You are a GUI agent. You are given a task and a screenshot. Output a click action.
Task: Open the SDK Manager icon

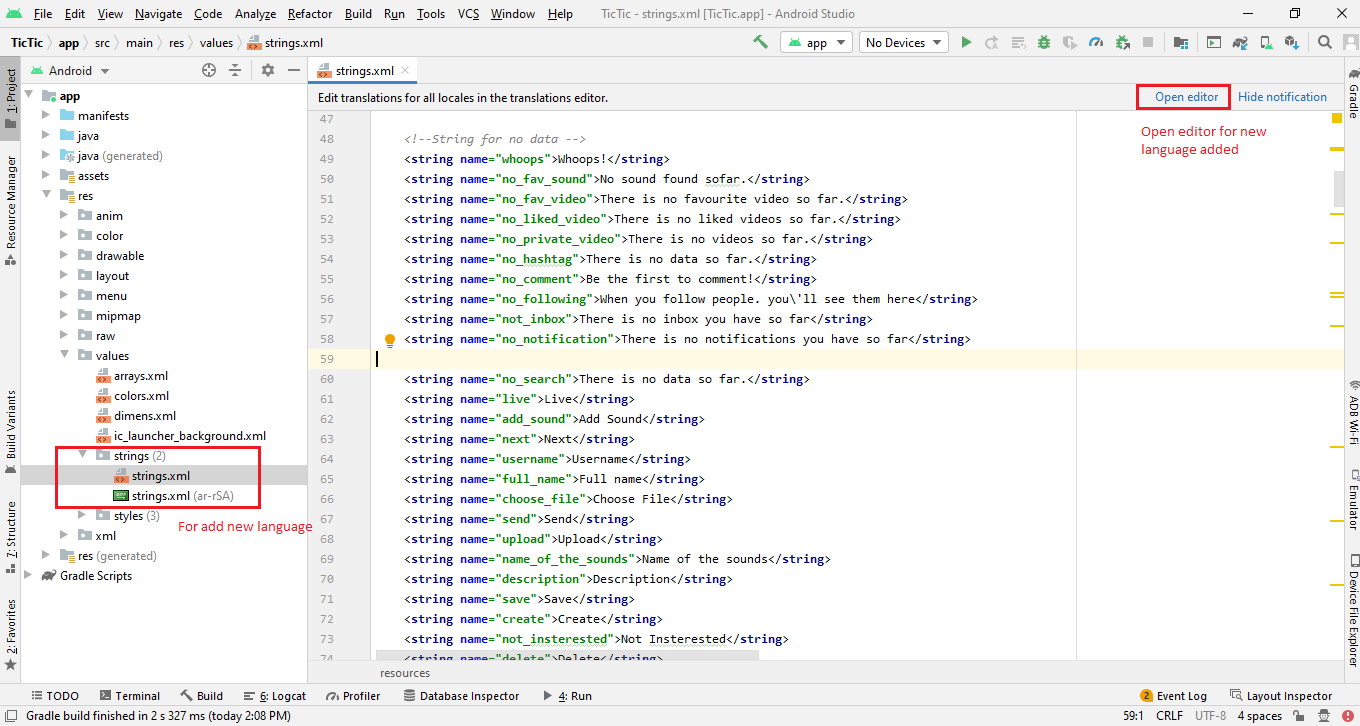[1292, 43]
